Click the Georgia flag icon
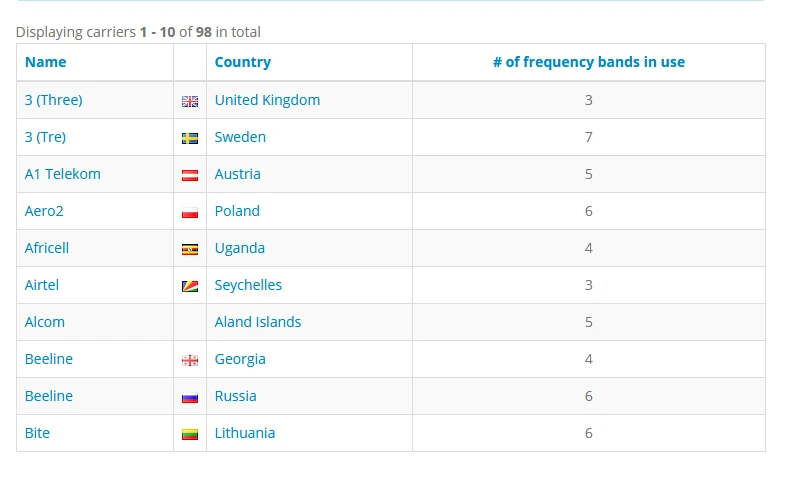Image resolution: width=793 pixels, height=483 pixels. coord(190,360)
